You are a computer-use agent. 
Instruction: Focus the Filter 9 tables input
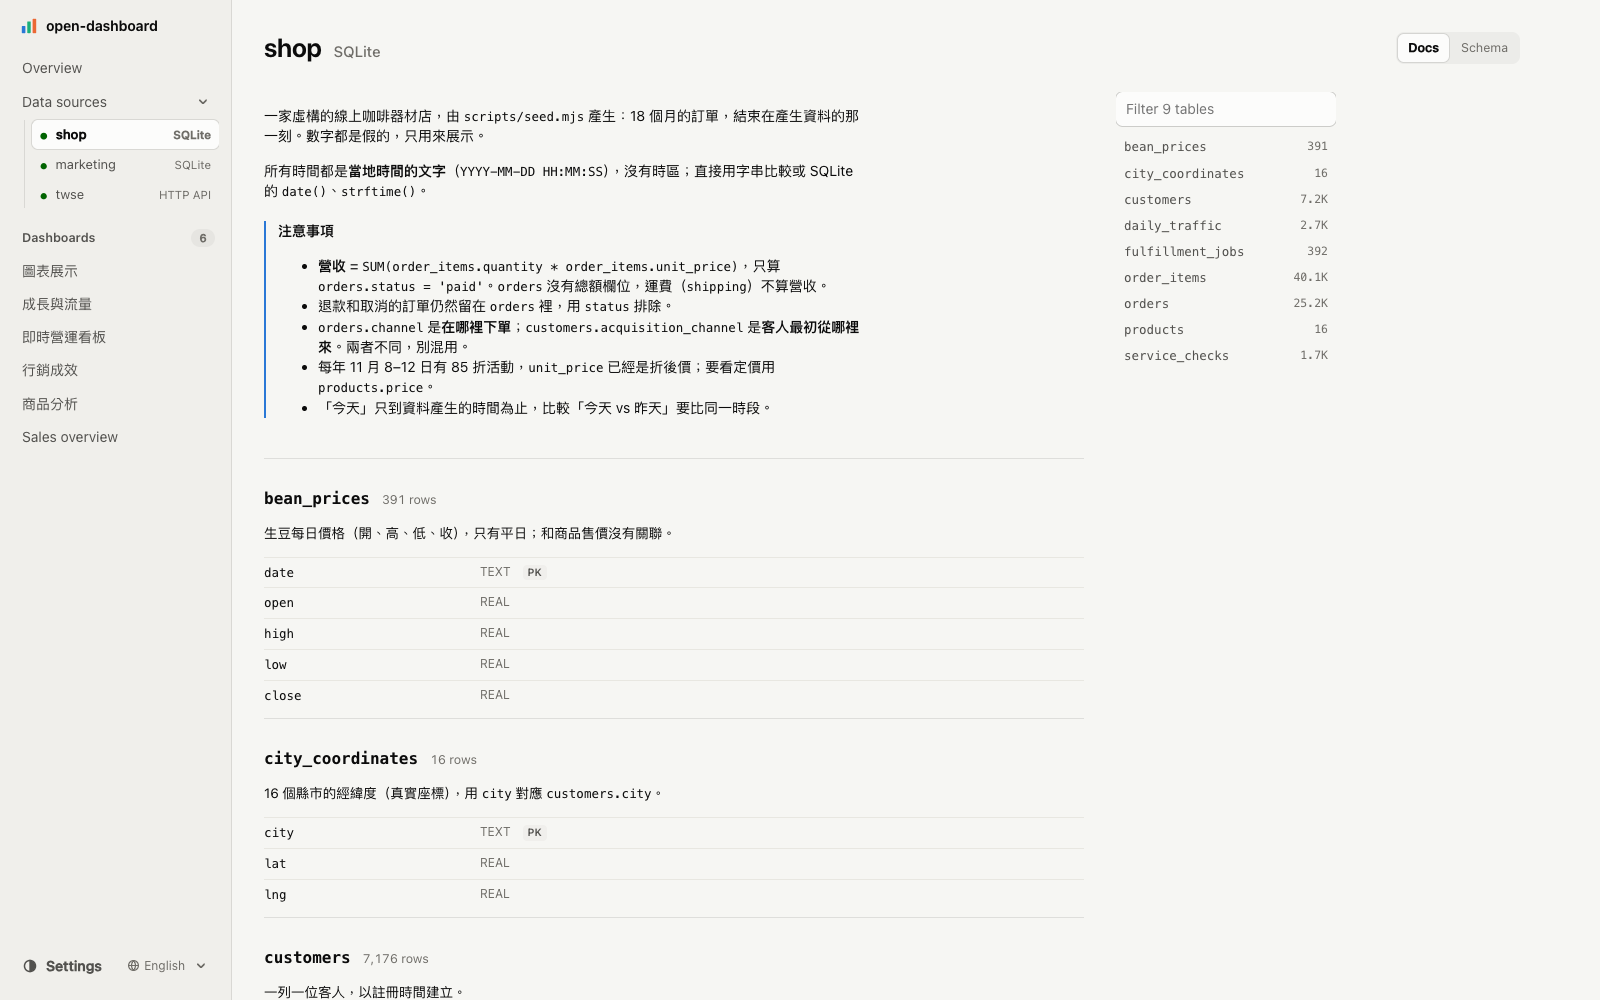point(1225,109)
